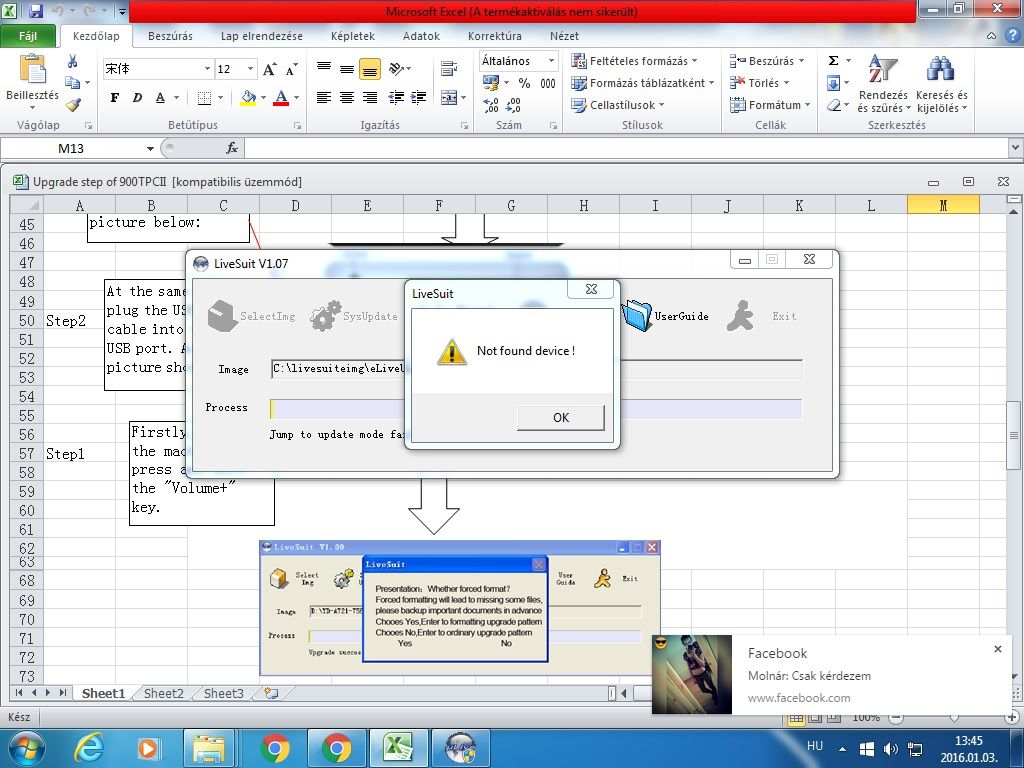Click the merge and center icon
This screenshot has width=1024, height=768.
[449, 98]
